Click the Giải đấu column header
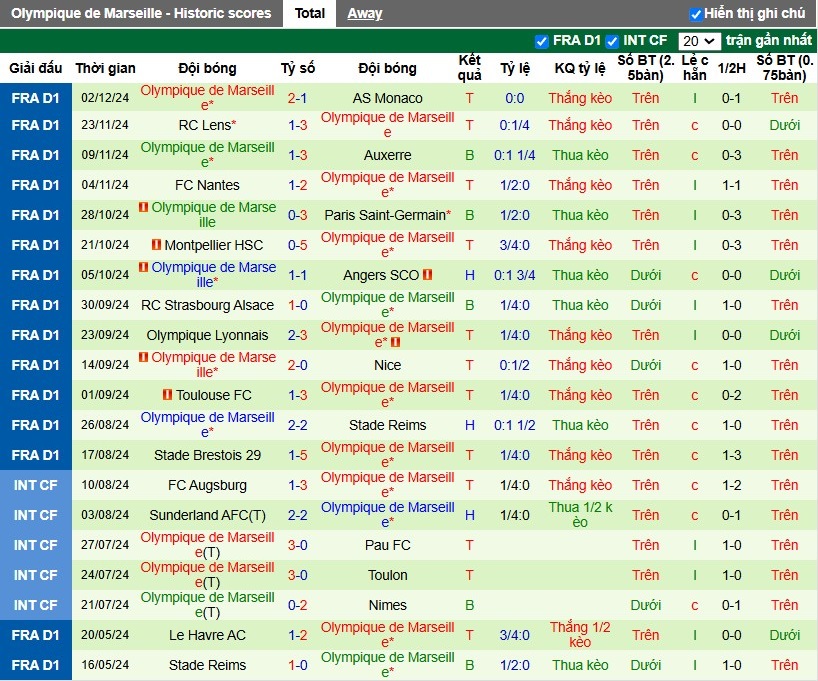This screenshot has width=818, height=681. point(35,68)
